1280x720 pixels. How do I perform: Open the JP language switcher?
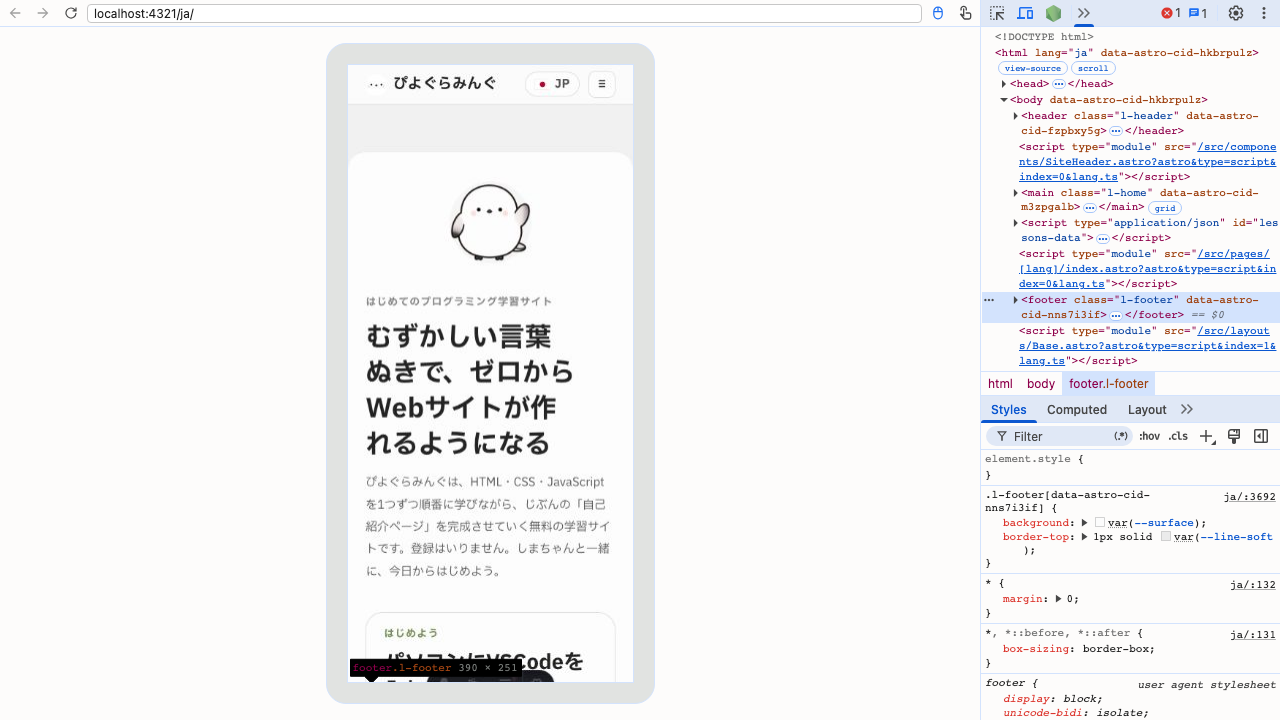click(552, 84)
